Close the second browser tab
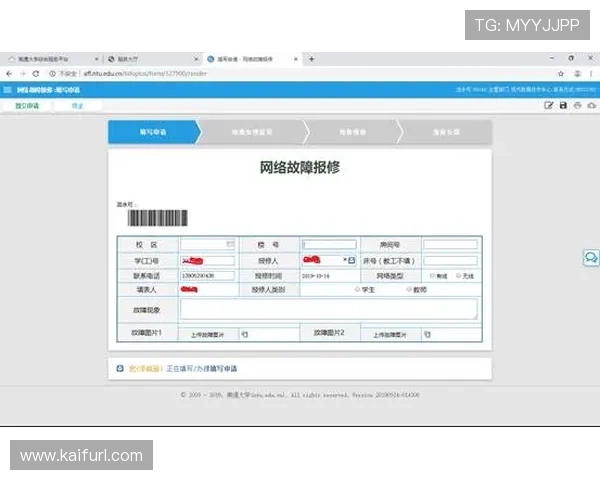The image size is (600, 480). [x=196, y=59]
